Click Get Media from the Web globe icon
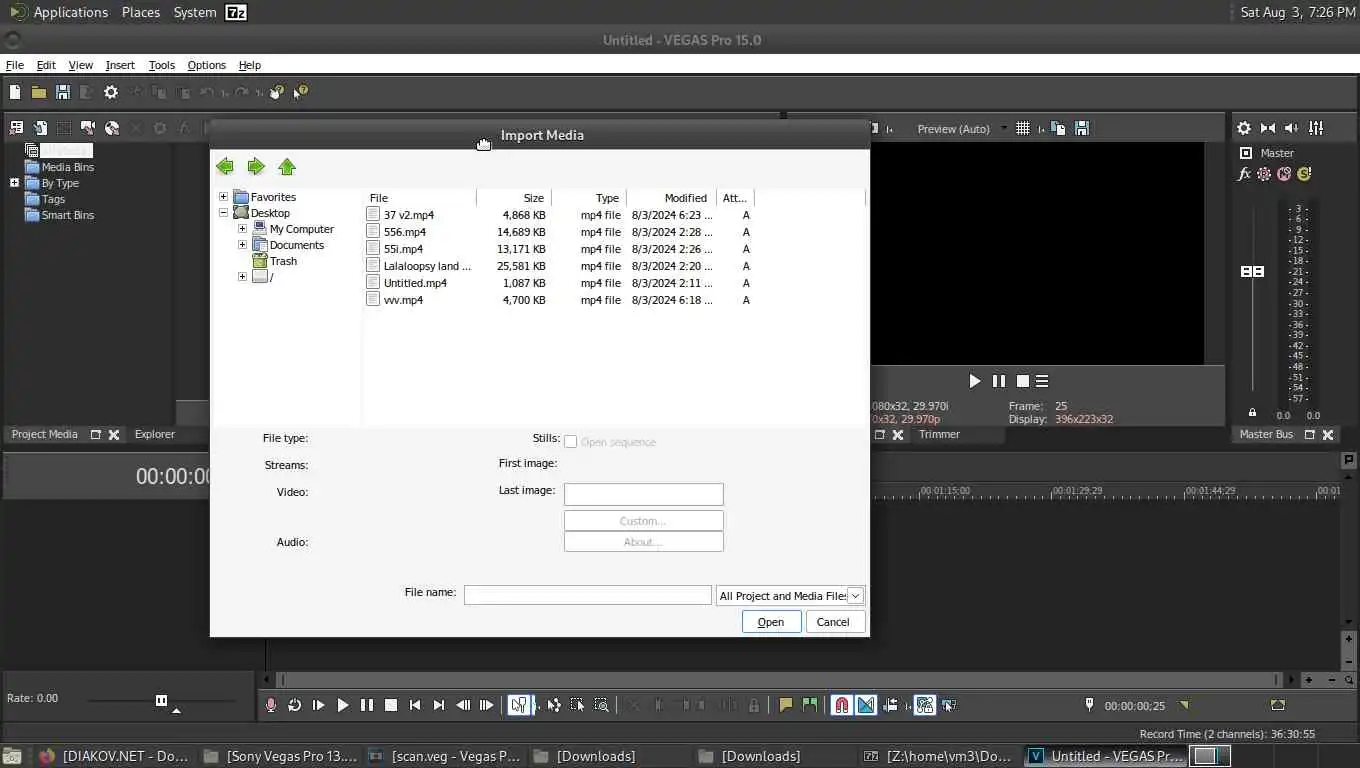1360x768 pixels. [x=112, y=128]
